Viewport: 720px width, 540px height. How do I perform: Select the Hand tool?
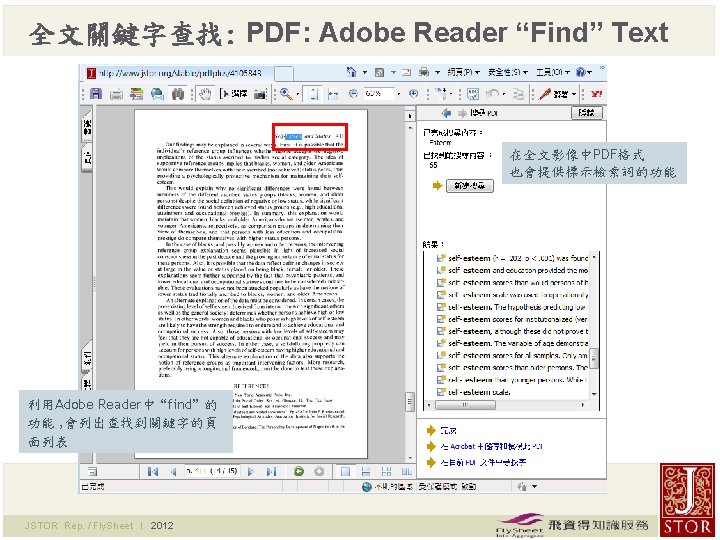click(x=205, y=94)
